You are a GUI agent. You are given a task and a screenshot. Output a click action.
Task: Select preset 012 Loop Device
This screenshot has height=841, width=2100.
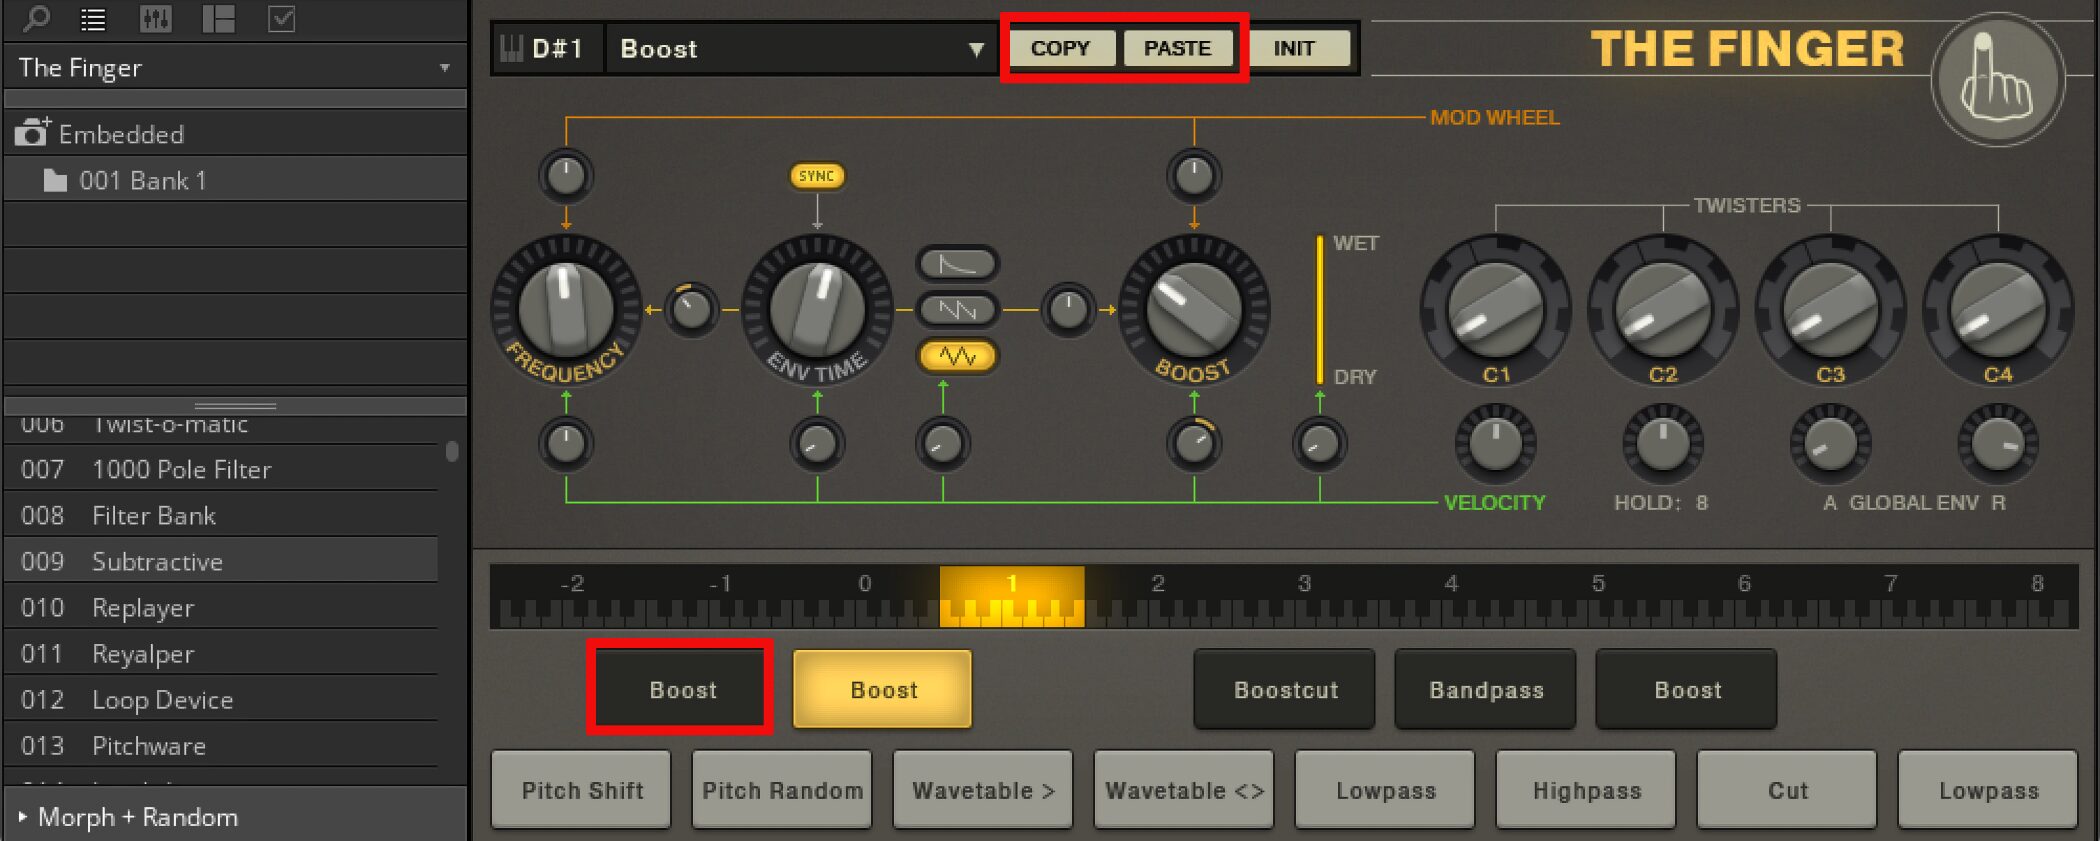221,699
